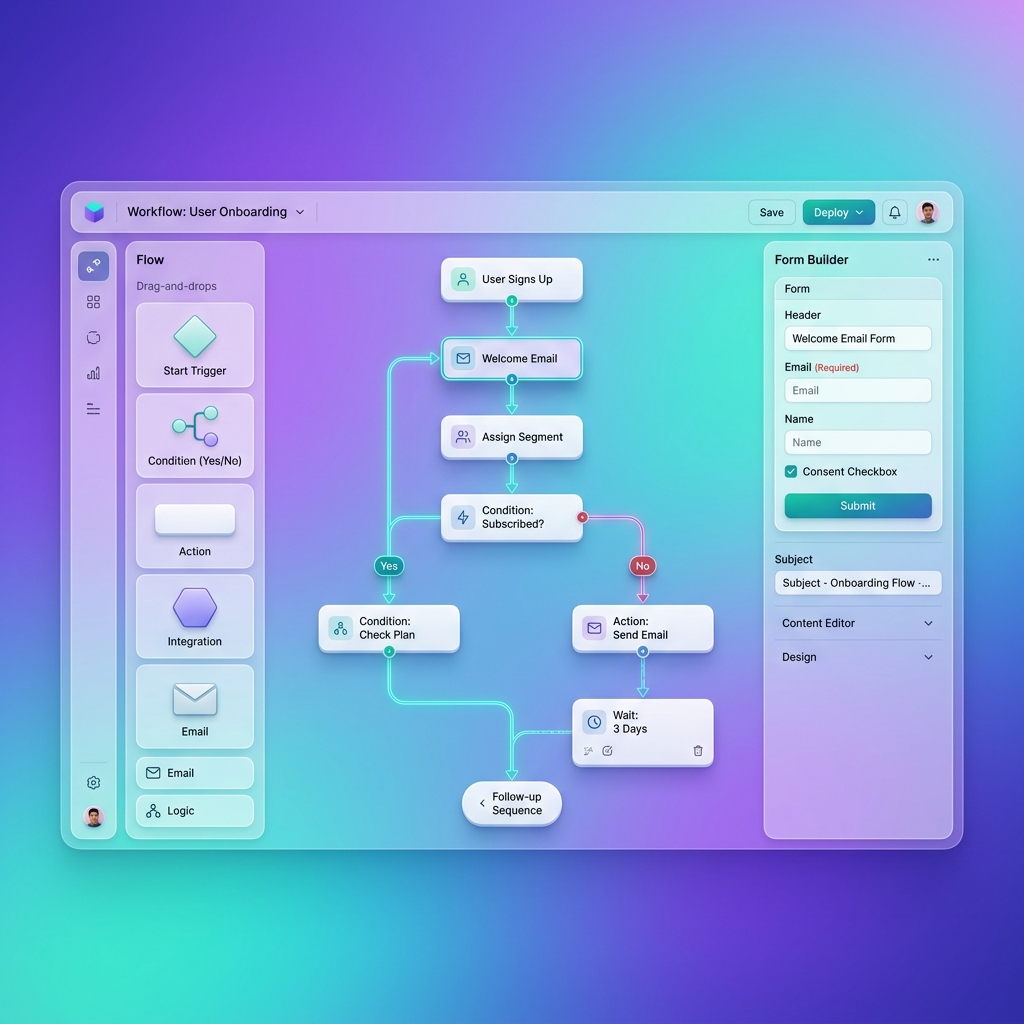Open the workflow name dropdown chevron
This screenshot has height=1024, width=1024.
tap(300, 212)
